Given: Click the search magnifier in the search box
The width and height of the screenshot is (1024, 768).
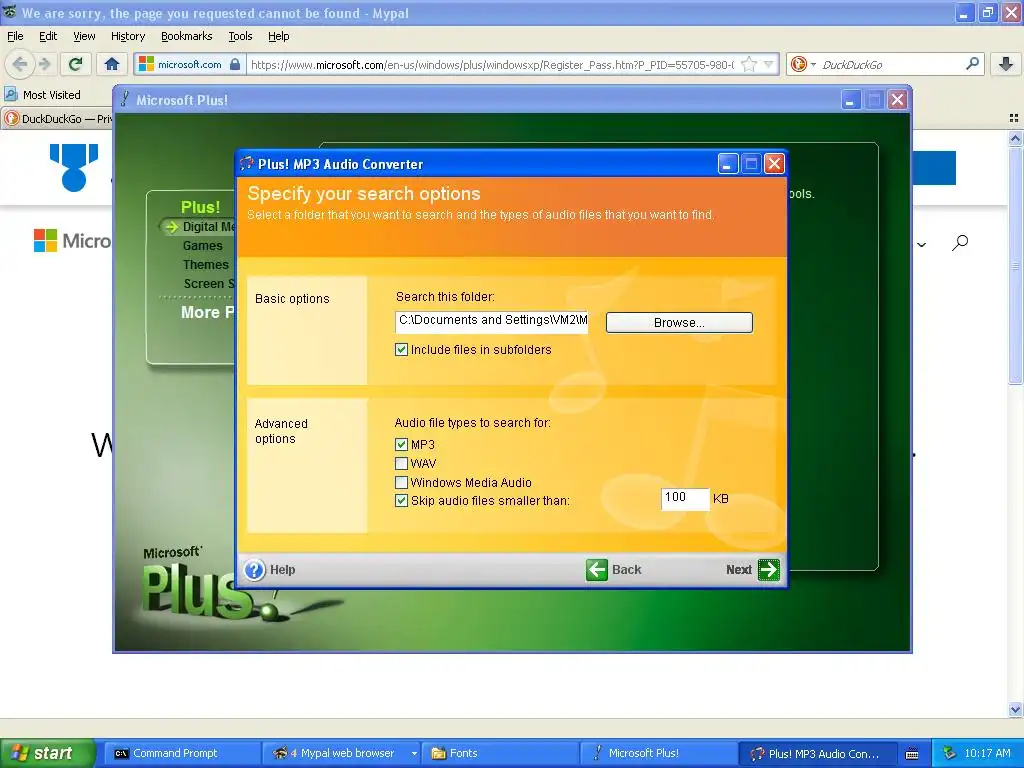Looking at the screenshot, I should coord(972,64).
